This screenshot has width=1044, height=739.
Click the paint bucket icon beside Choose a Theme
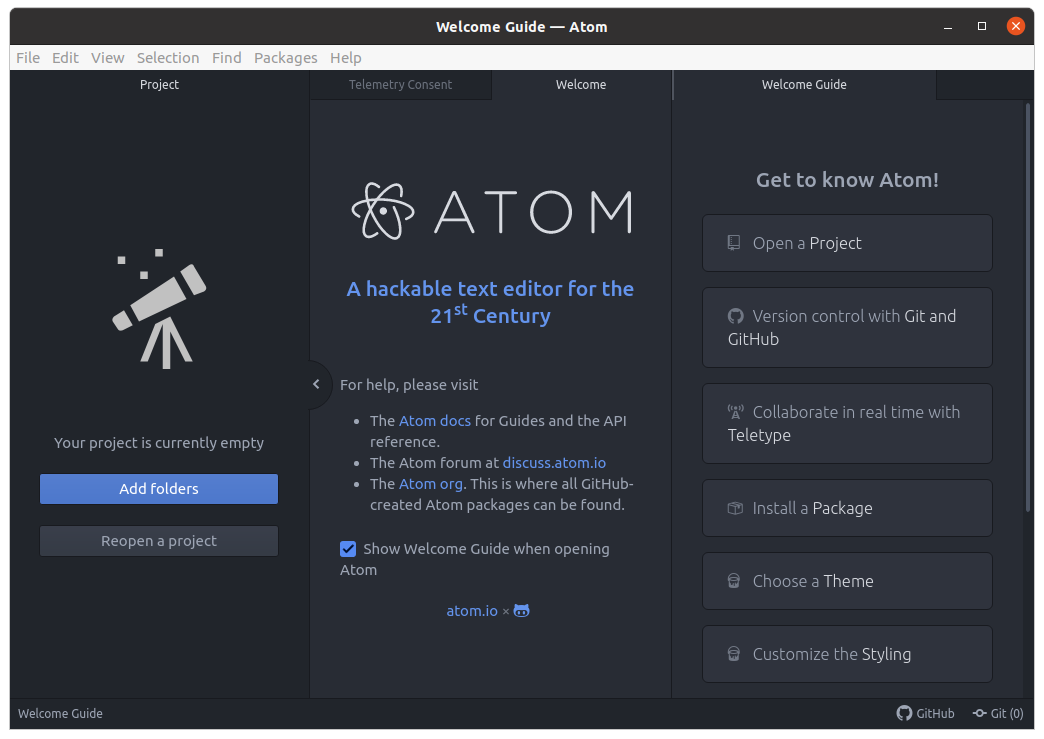pos(734,581)
